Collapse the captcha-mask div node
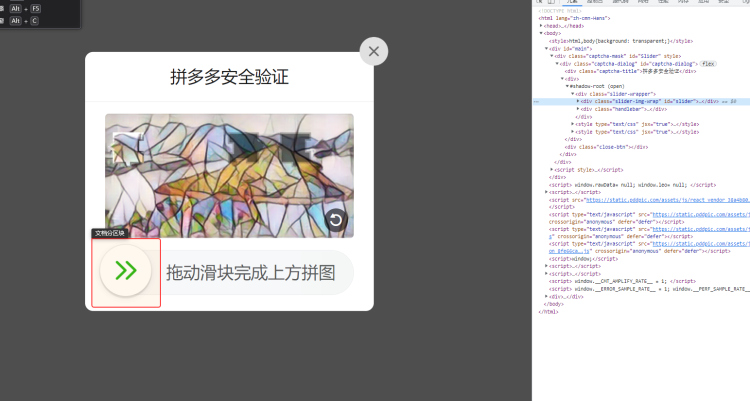This screenshot has height=401, width=750. pos(551,56)
